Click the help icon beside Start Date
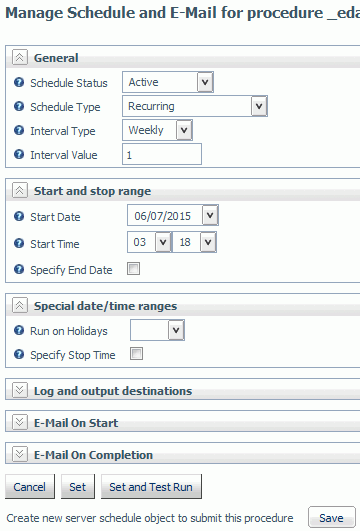 19,216
